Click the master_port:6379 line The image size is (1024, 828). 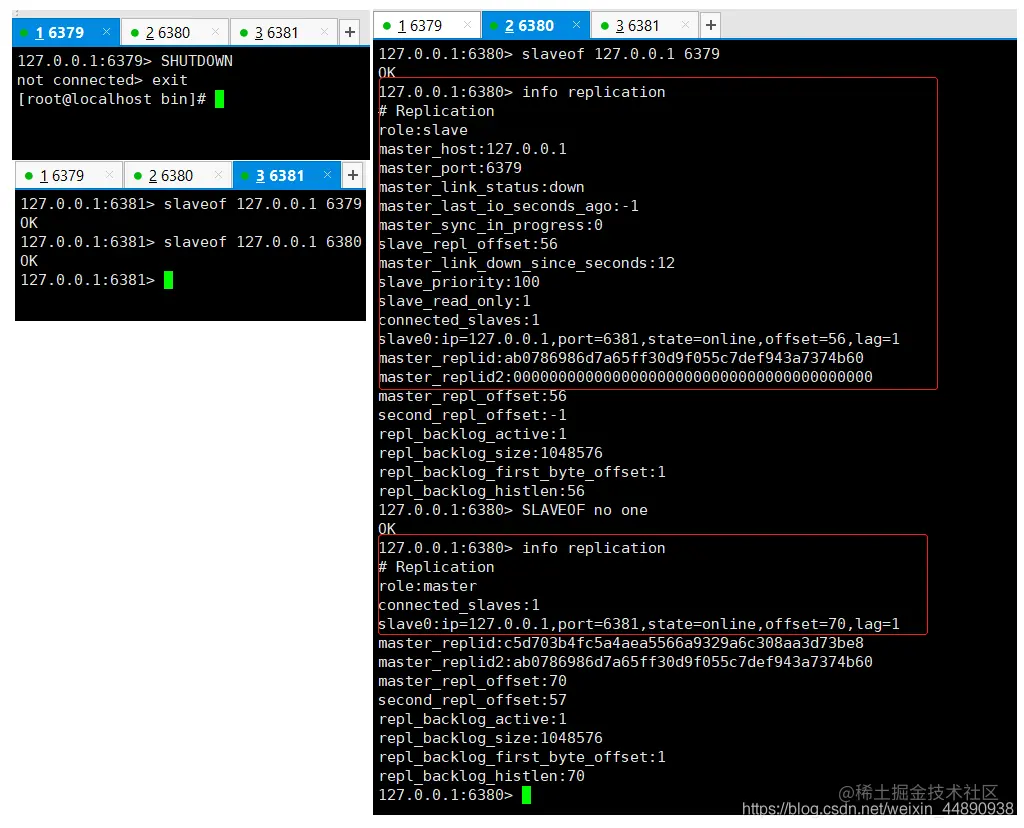pos(450,168)
